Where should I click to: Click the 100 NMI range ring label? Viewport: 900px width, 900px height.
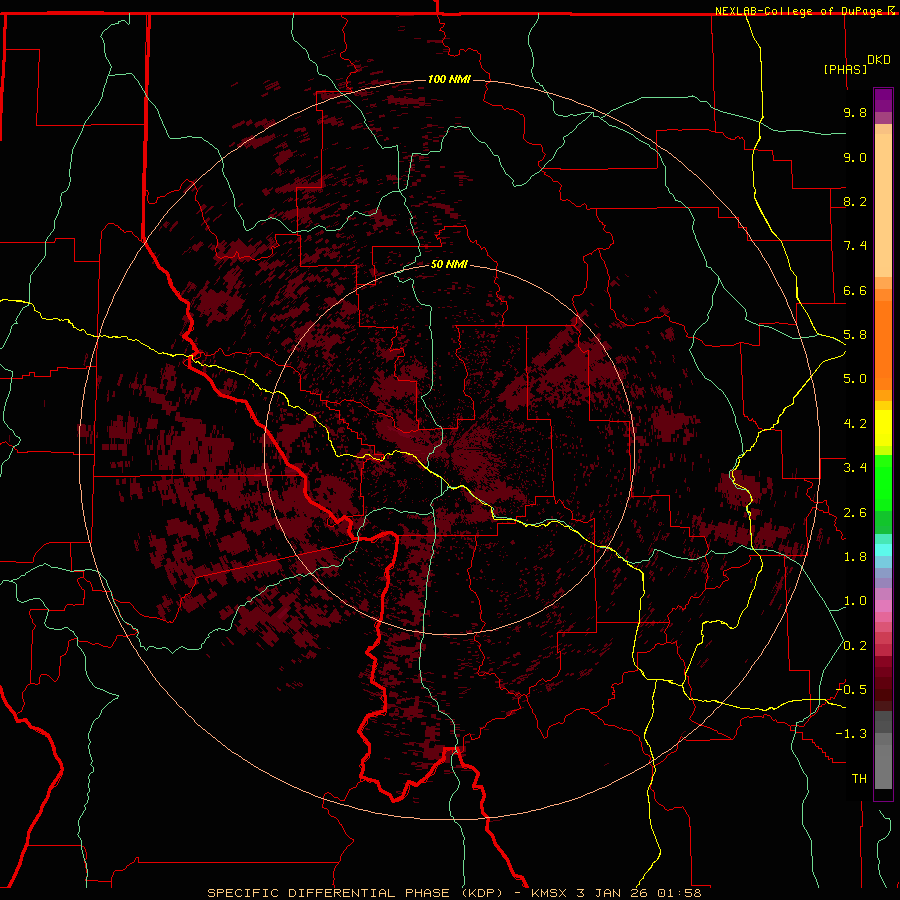click(x=449, y=79)
